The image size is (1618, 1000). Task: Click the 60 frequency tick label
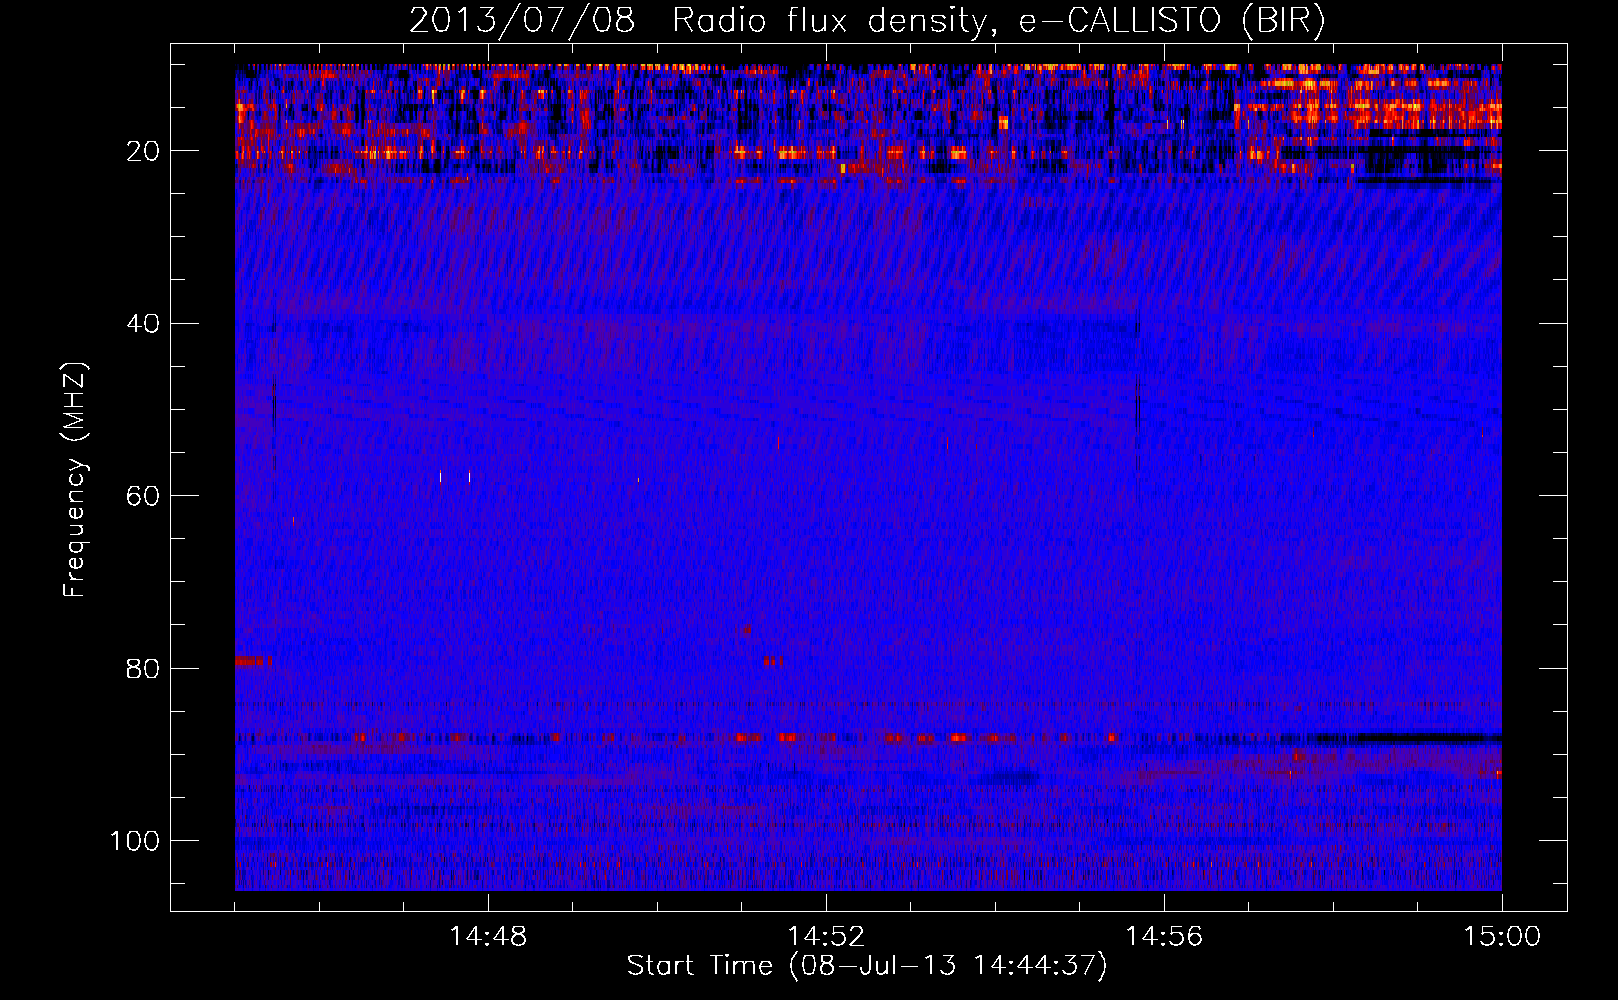click(x=144, y=496)
